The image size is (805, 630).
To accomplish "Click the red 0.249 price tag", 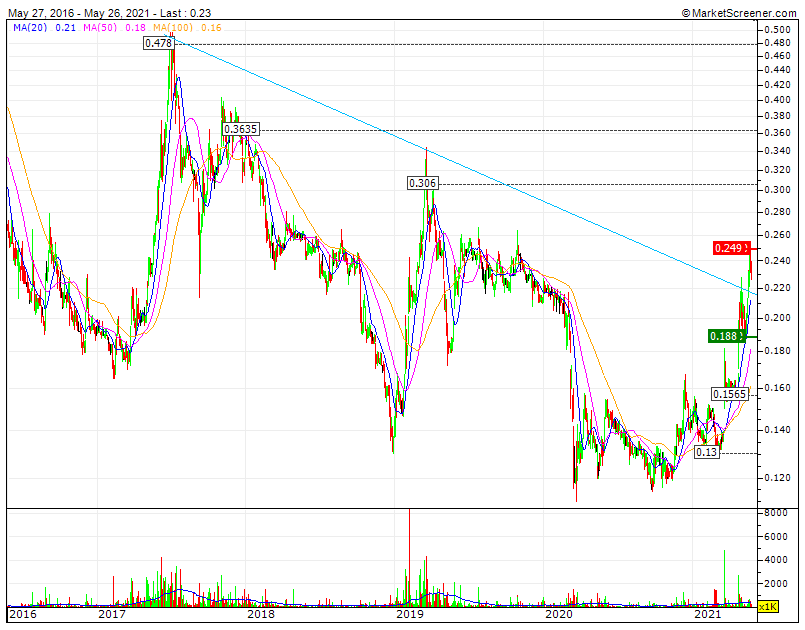I will point(732,248).
